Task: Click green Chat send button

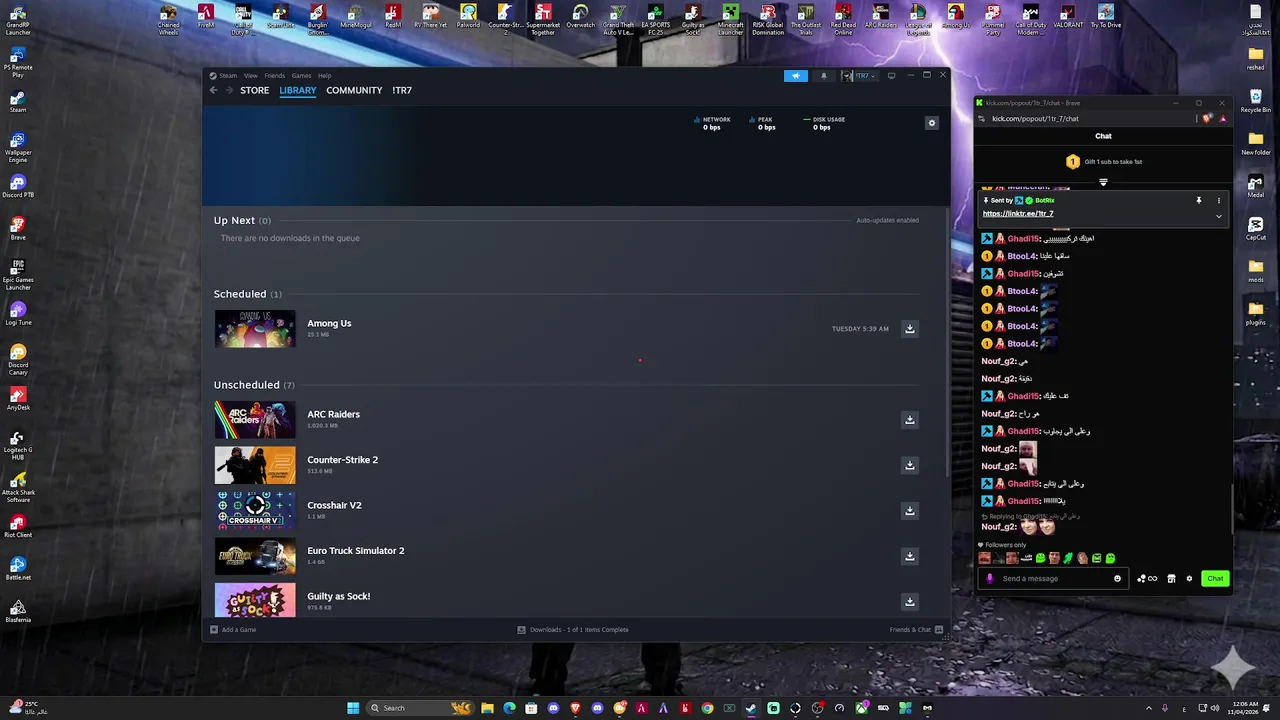Action: 1215,578
